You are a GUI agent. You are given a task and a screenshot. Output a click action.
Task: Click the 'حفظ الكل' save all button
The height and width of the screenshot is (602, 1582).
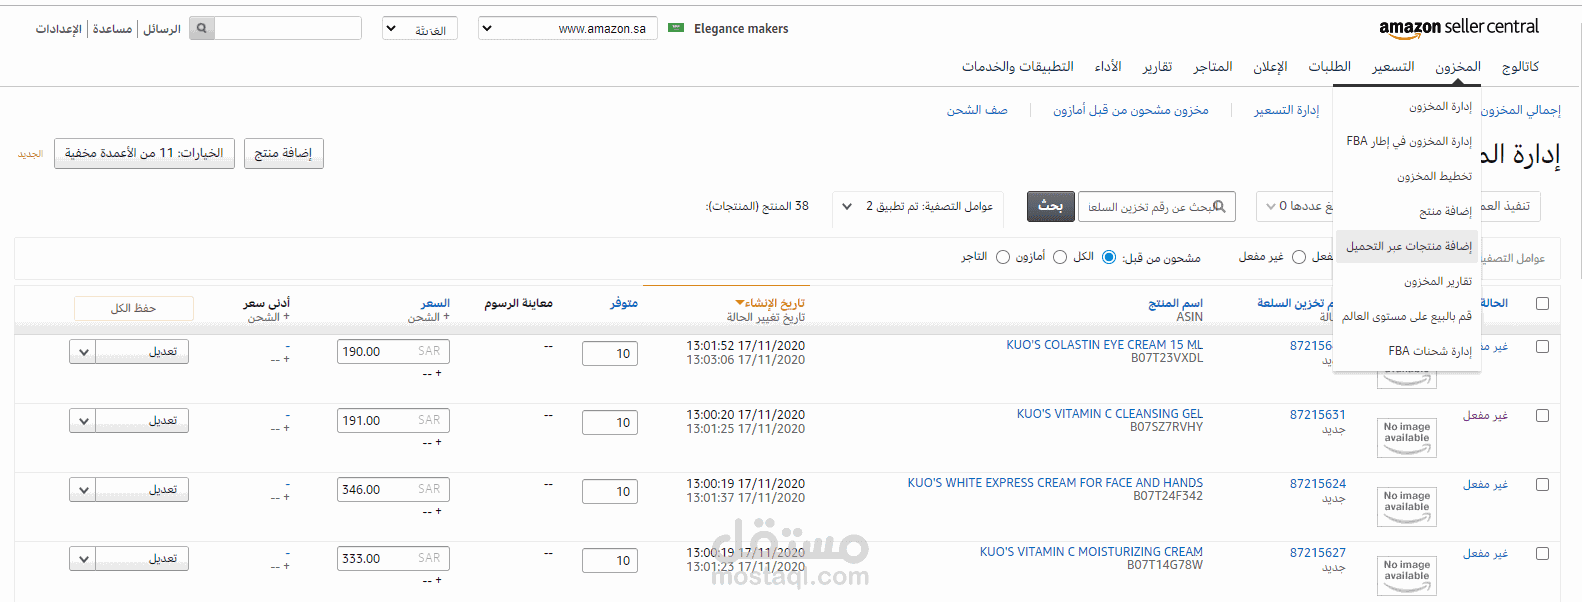coord(134,308)
